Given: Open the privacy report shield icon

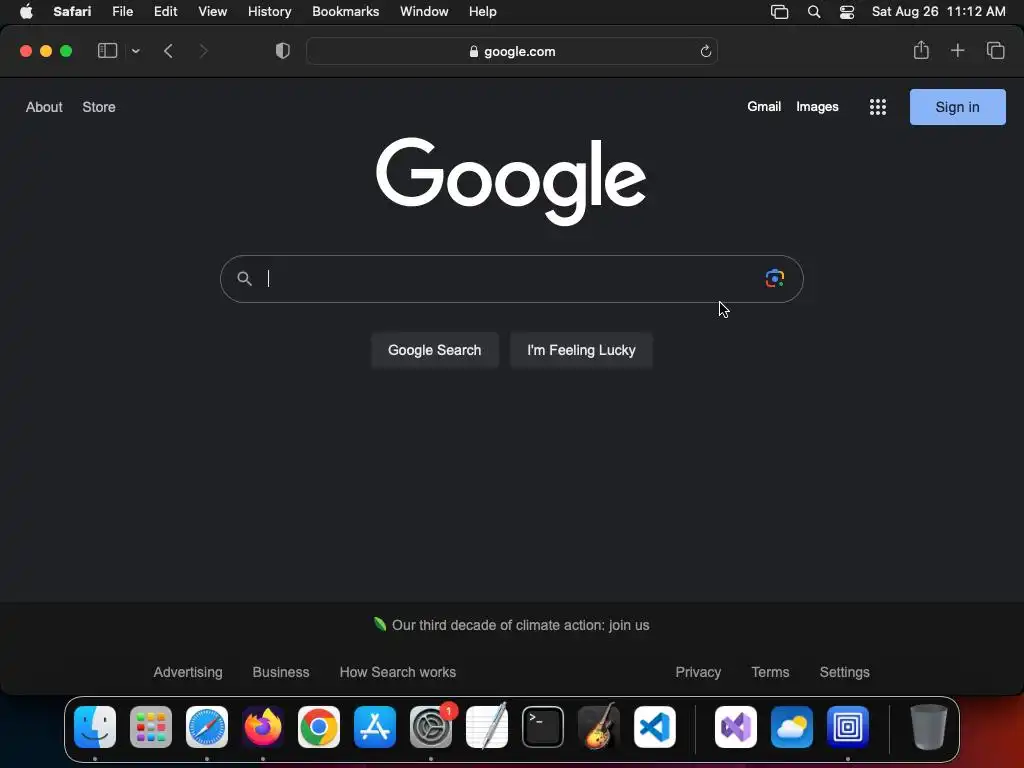Looking at the screenshot, I should 283,51.
